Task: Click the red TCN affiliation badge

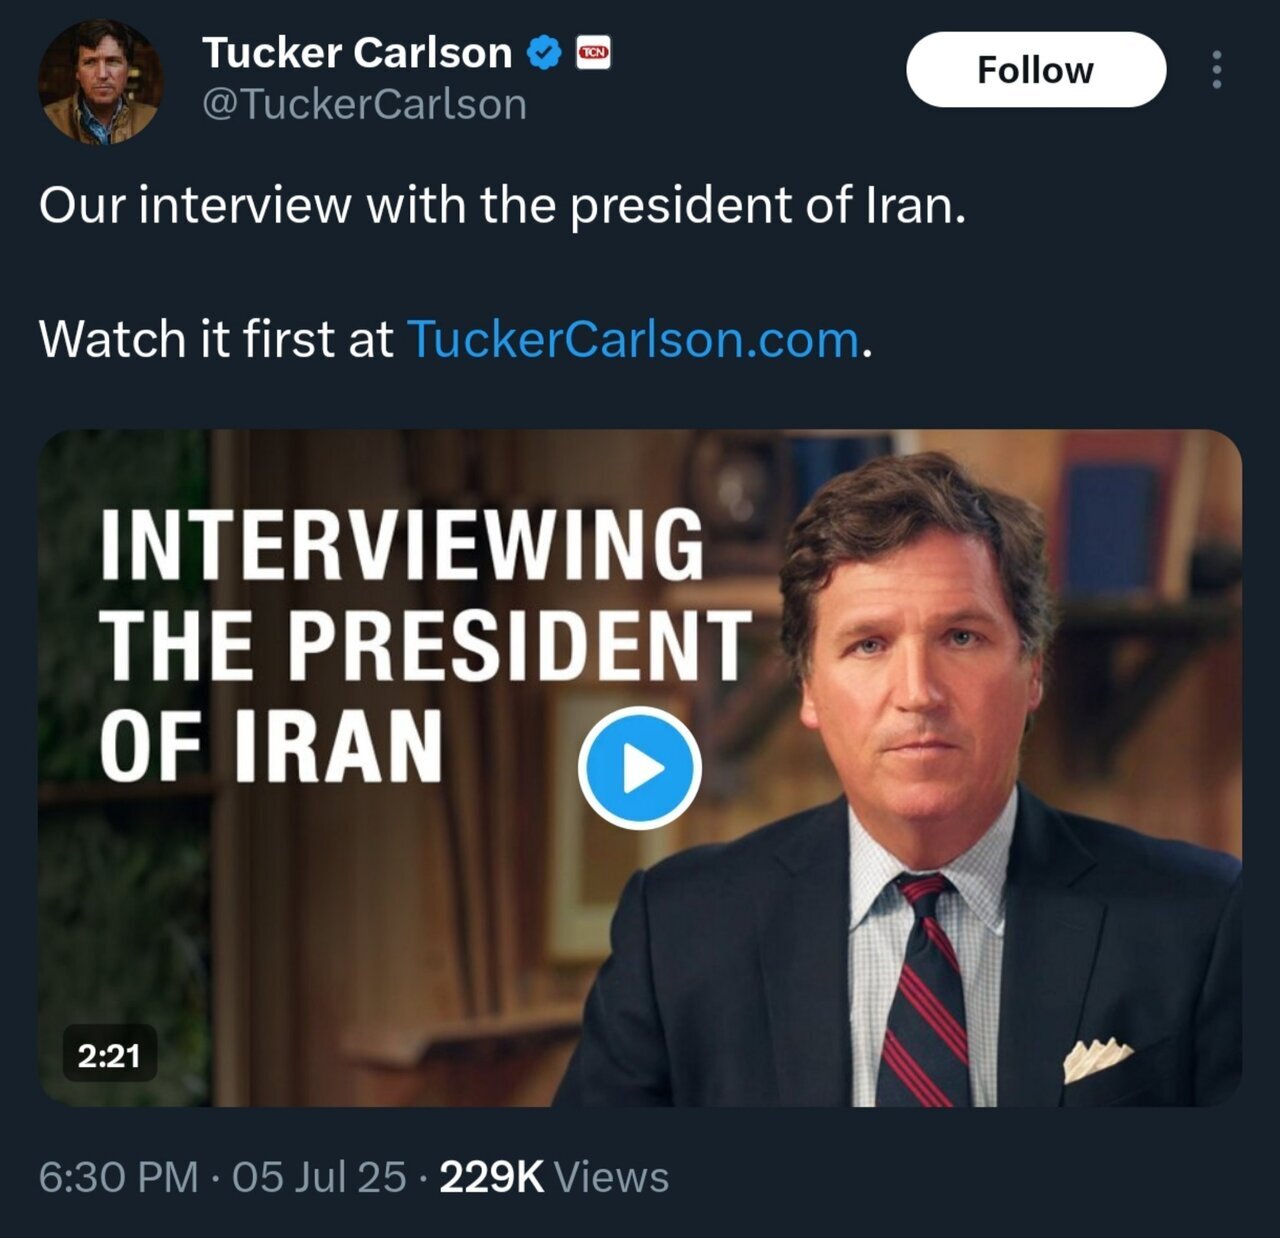Action: tap(594, 52)
